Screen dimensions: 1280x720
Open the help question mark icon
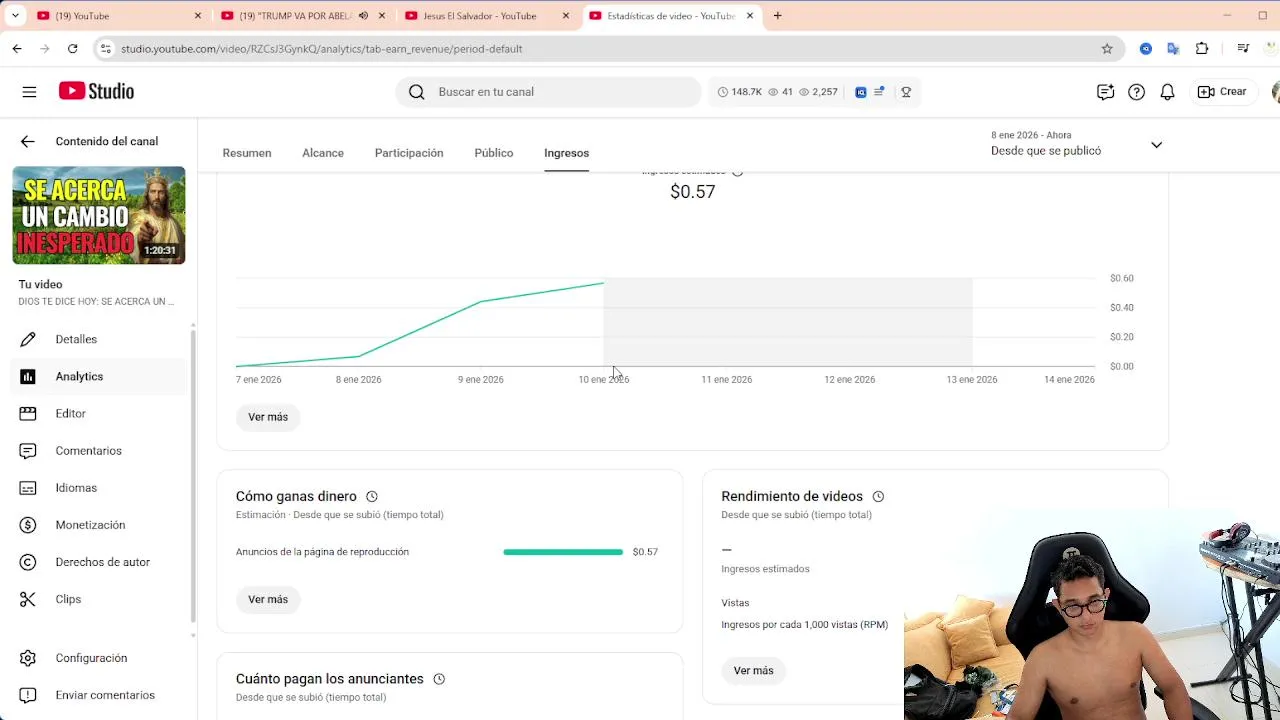1136,92
